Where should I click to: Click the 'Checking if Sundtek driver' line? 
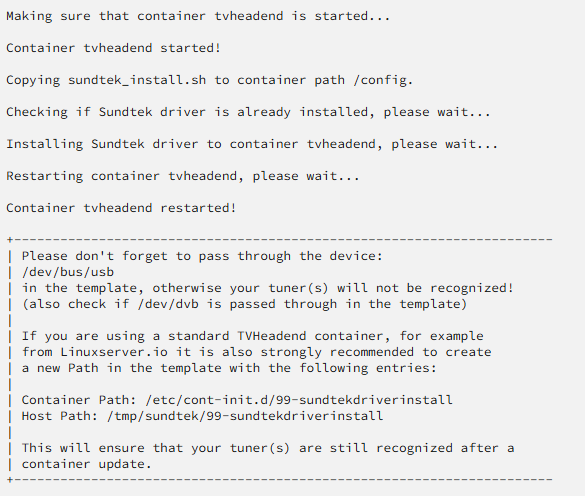(x=248, y=112)
